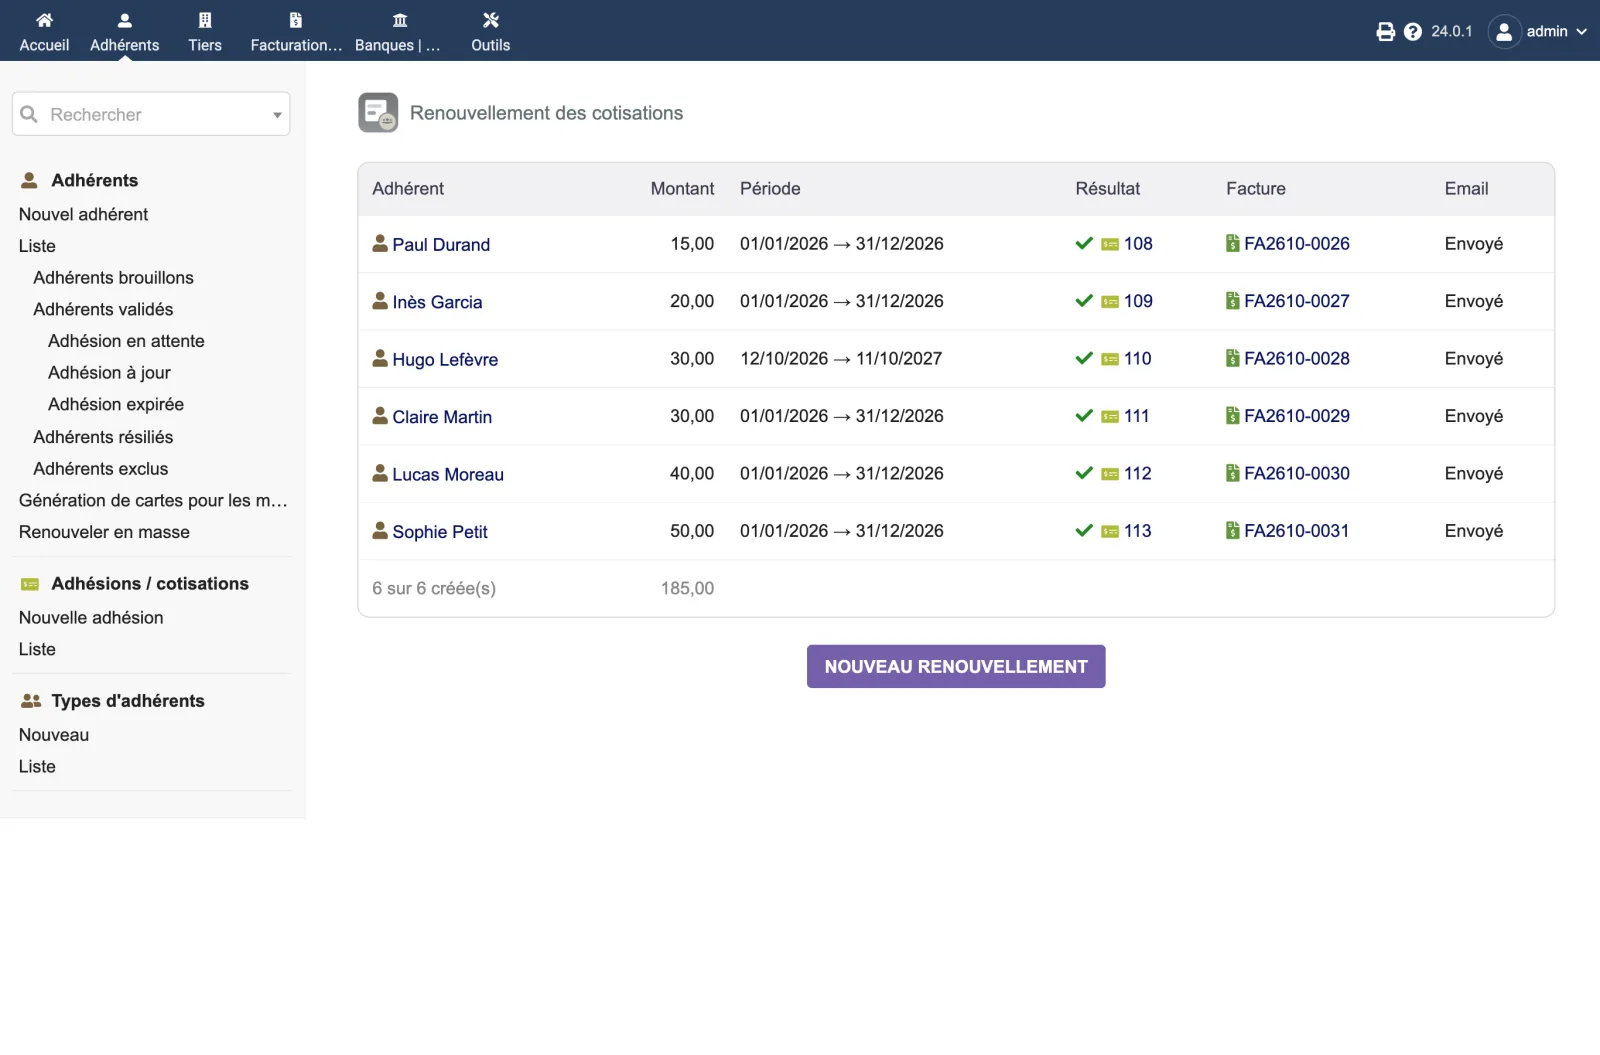Screen dimensions: 1600x1055
Task: Click the Adhérents sidebar section icon
Action: pyautogui.click(x=30, y=180)
